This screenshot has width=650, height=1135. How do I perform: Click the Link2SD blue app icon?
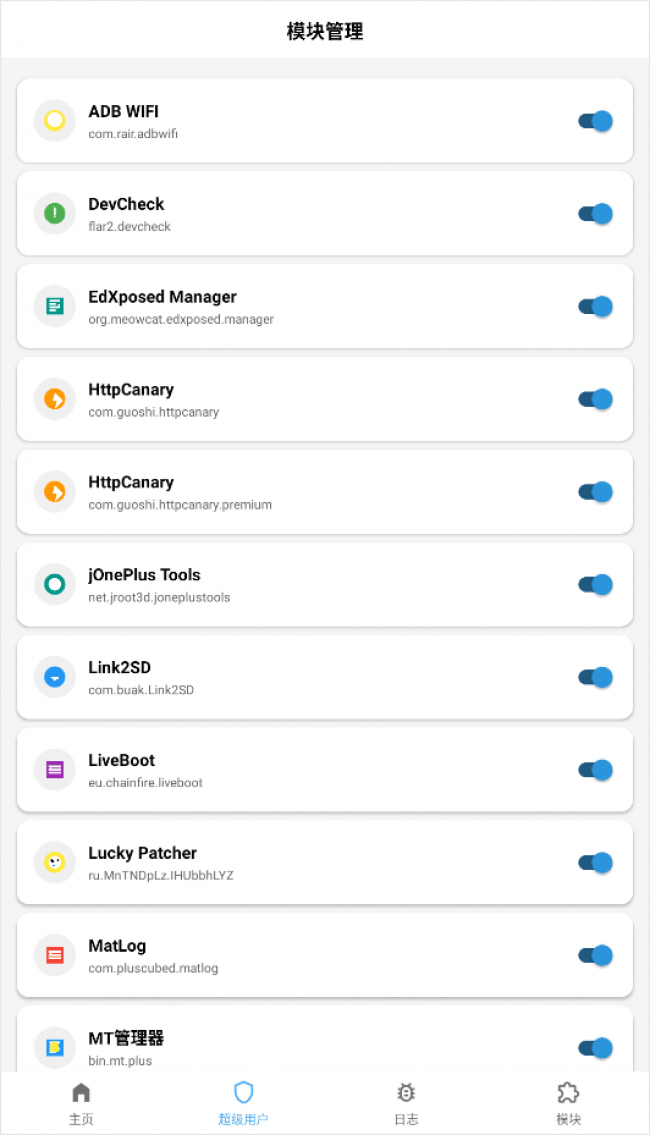click(x=55, y=677)
